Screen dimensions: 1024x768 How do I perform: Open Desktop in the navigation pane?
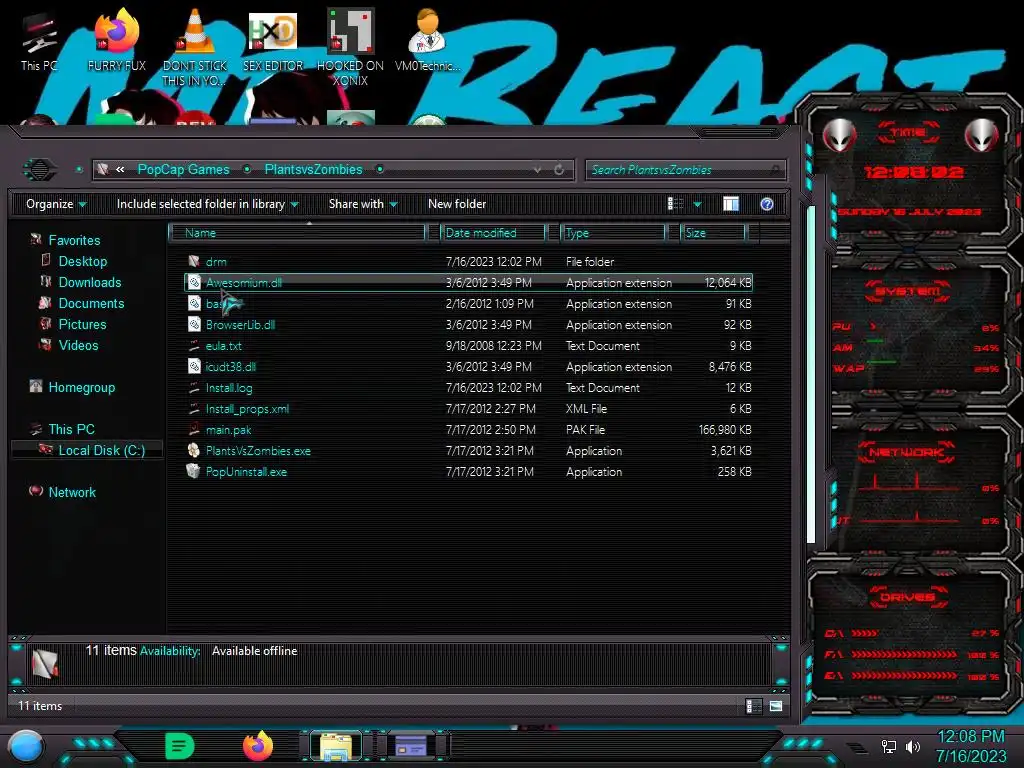(x=83, y=261)
